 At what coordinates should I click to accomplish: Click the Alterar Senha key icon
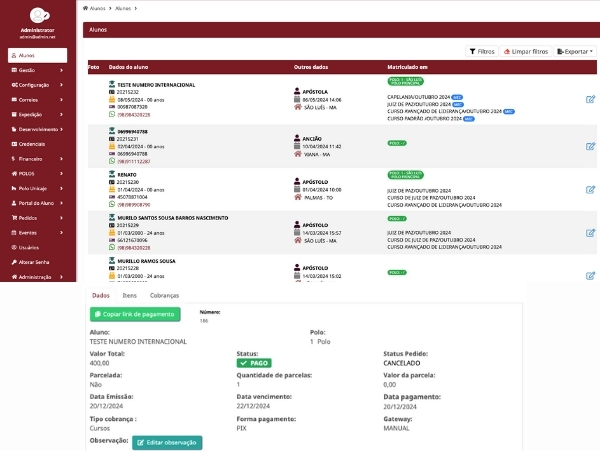14,262
